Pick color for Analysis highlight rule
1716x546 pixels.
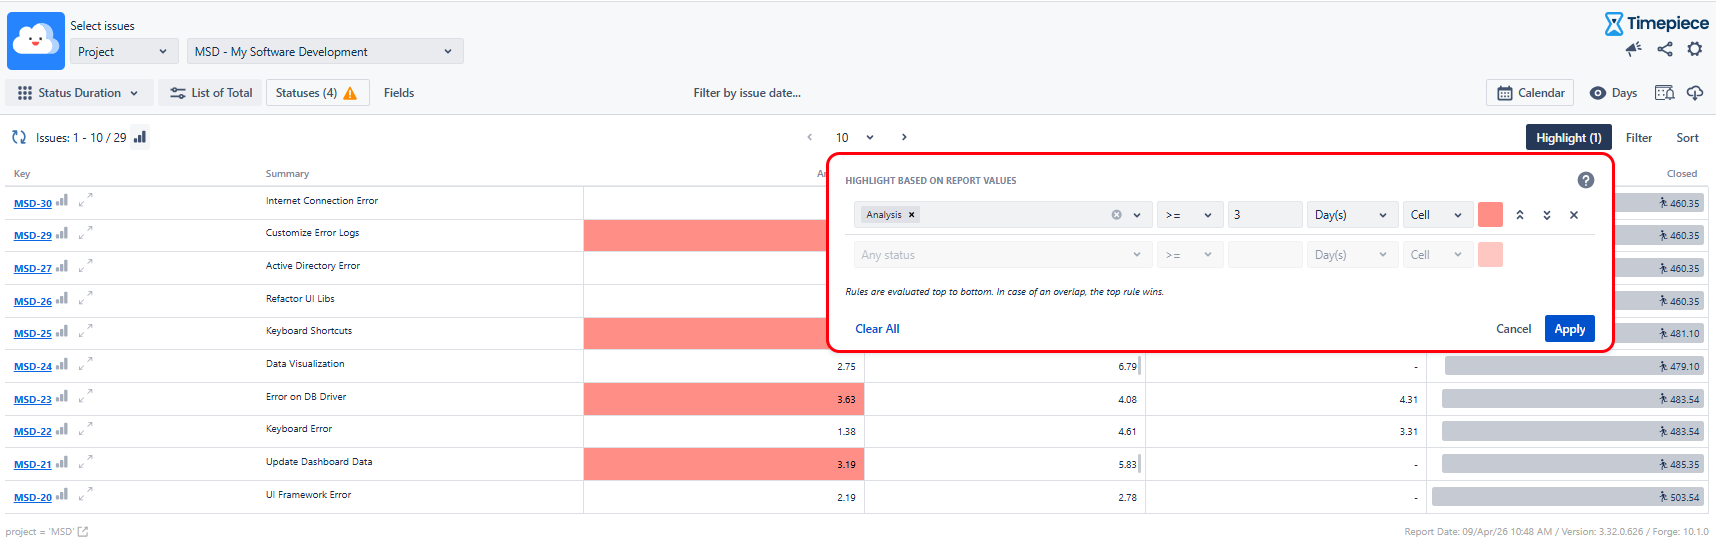click(1490, 215)
